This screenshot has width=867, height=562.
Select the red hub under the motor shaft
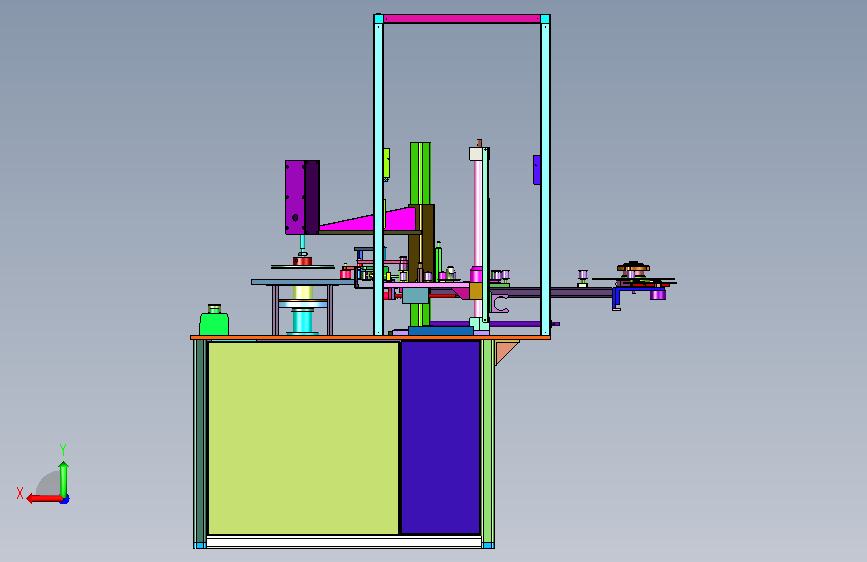302,261
